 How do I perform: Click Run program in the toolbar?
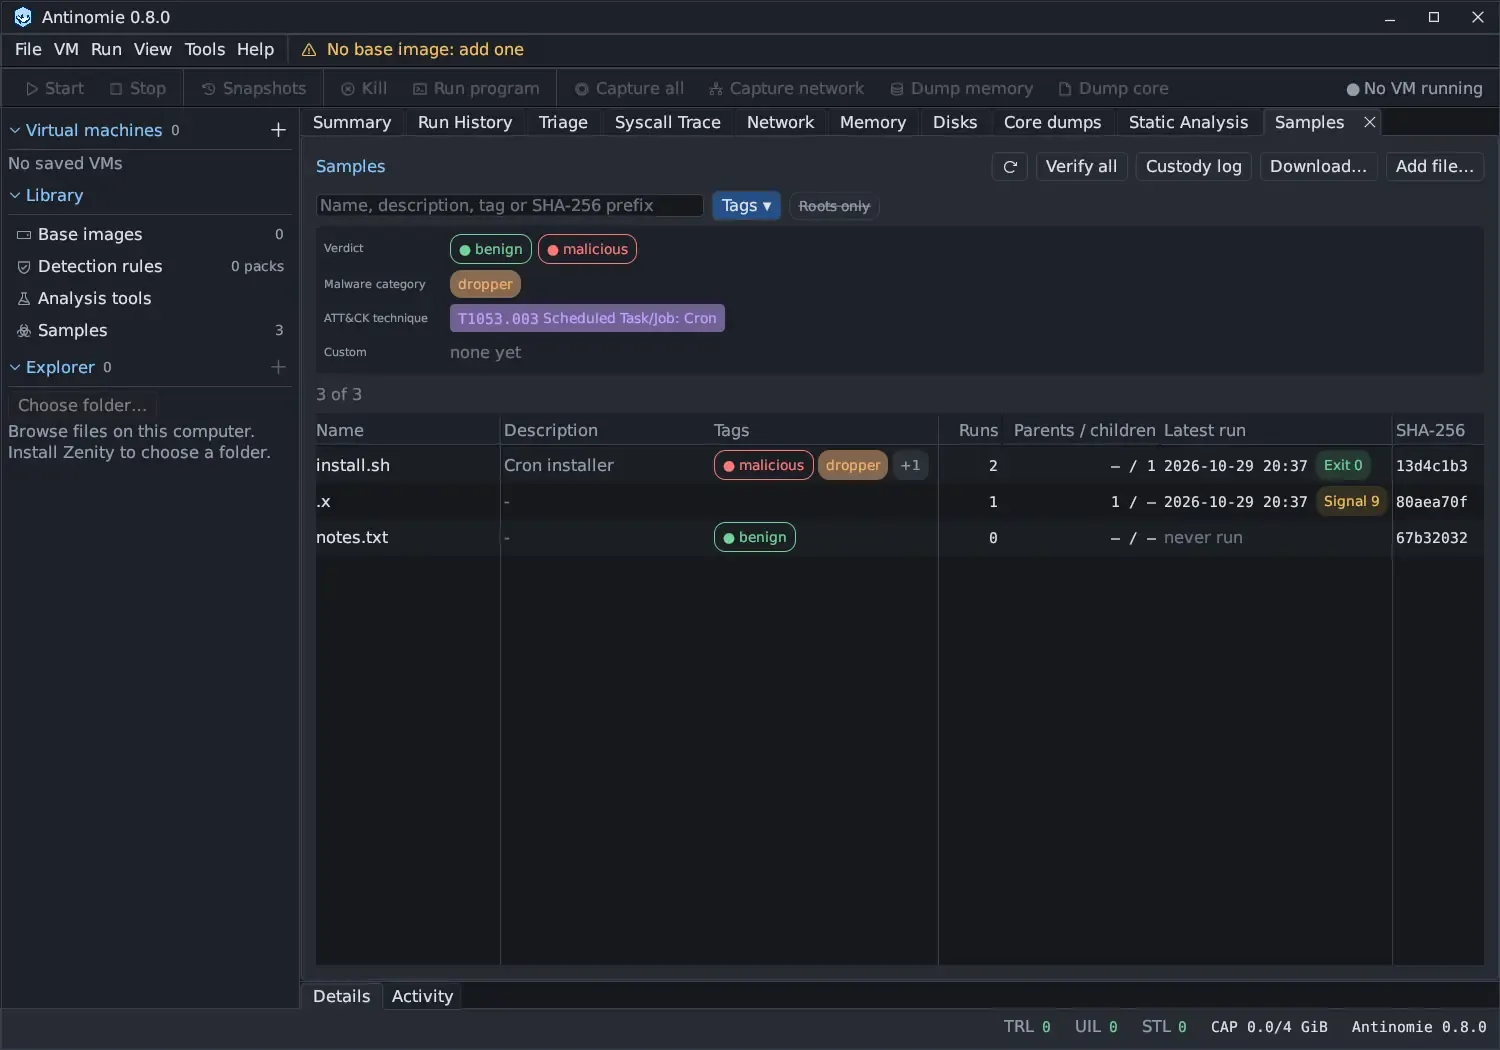pos(476,89)
